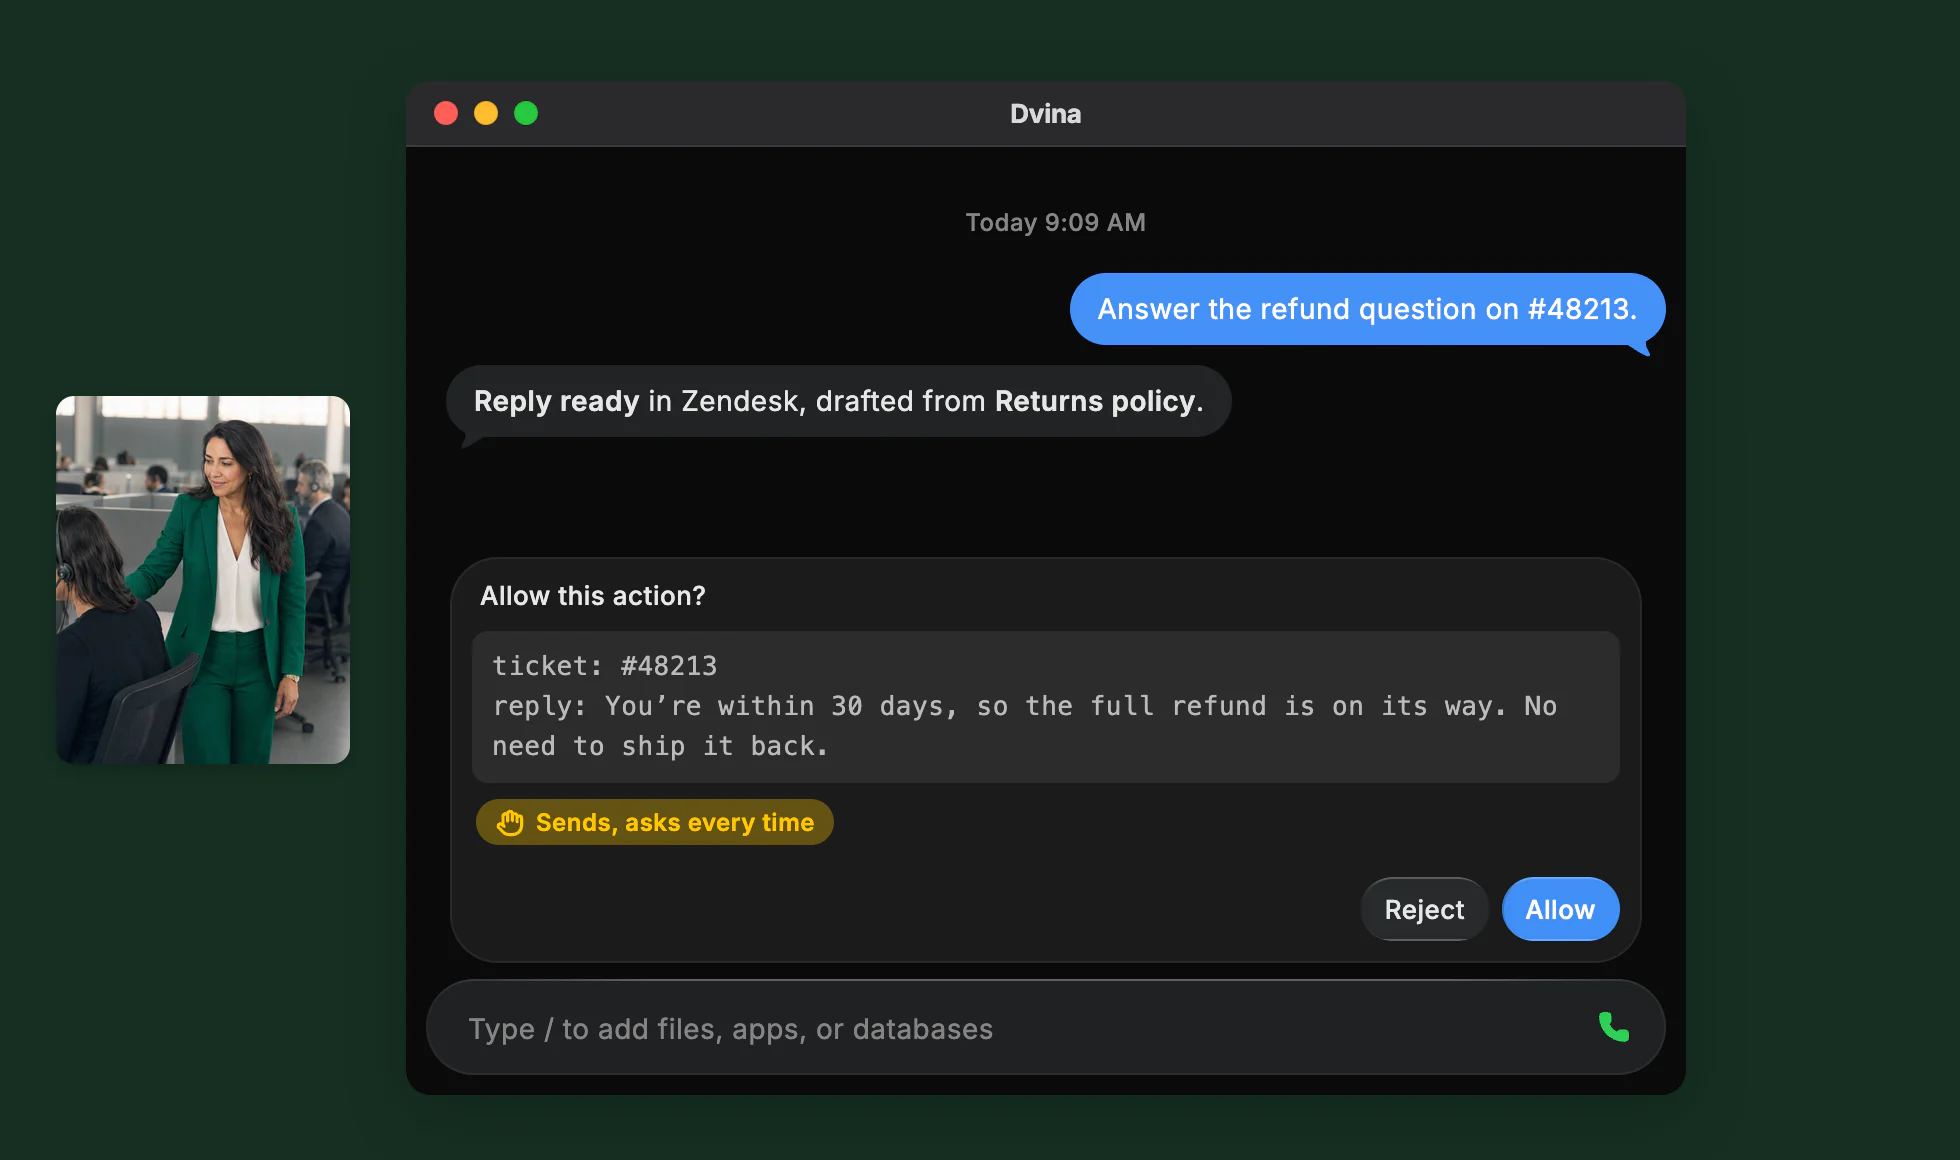This screenshot has width=1960, height=1160.
Task: Click the 'Reply ready in Zendesk' response bubble
Action: (x=838, y=401)
